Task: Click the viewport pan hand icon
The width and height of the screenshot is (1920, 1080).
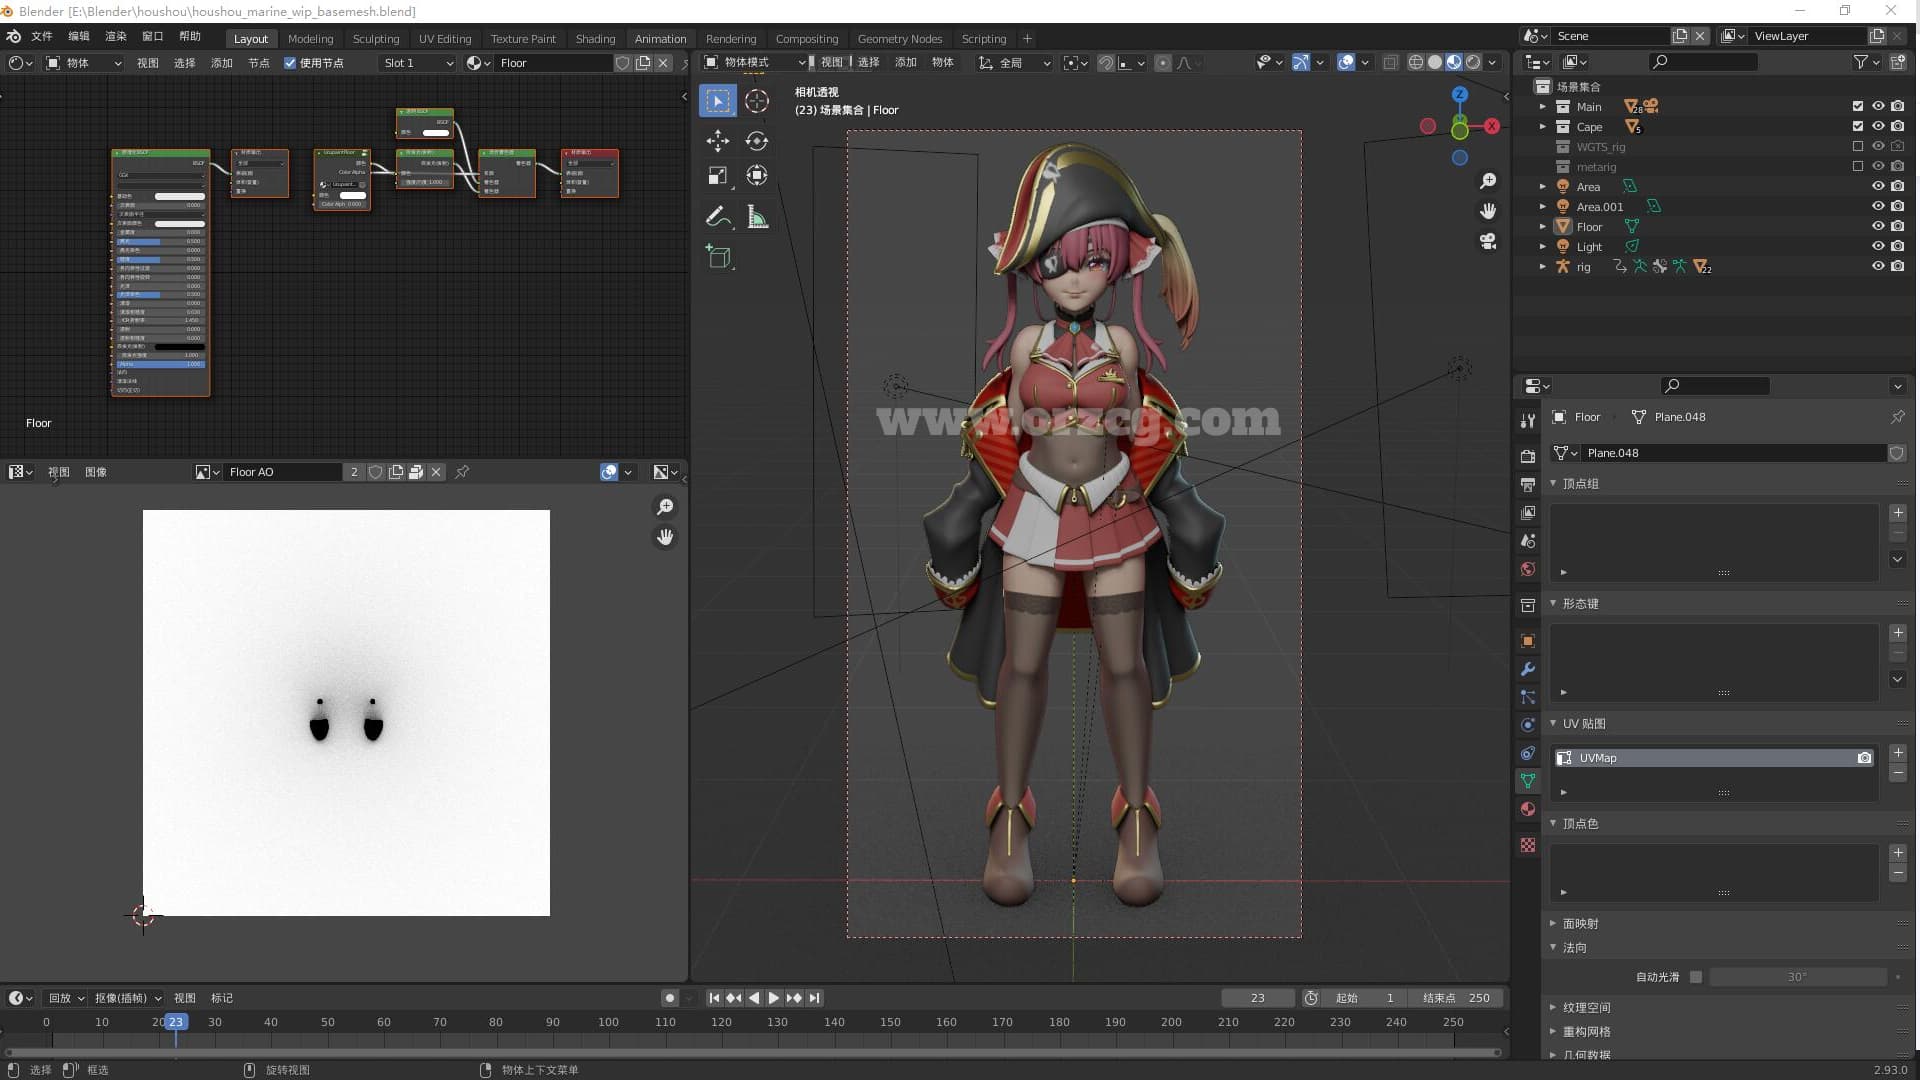Action: coord(1488,211)
